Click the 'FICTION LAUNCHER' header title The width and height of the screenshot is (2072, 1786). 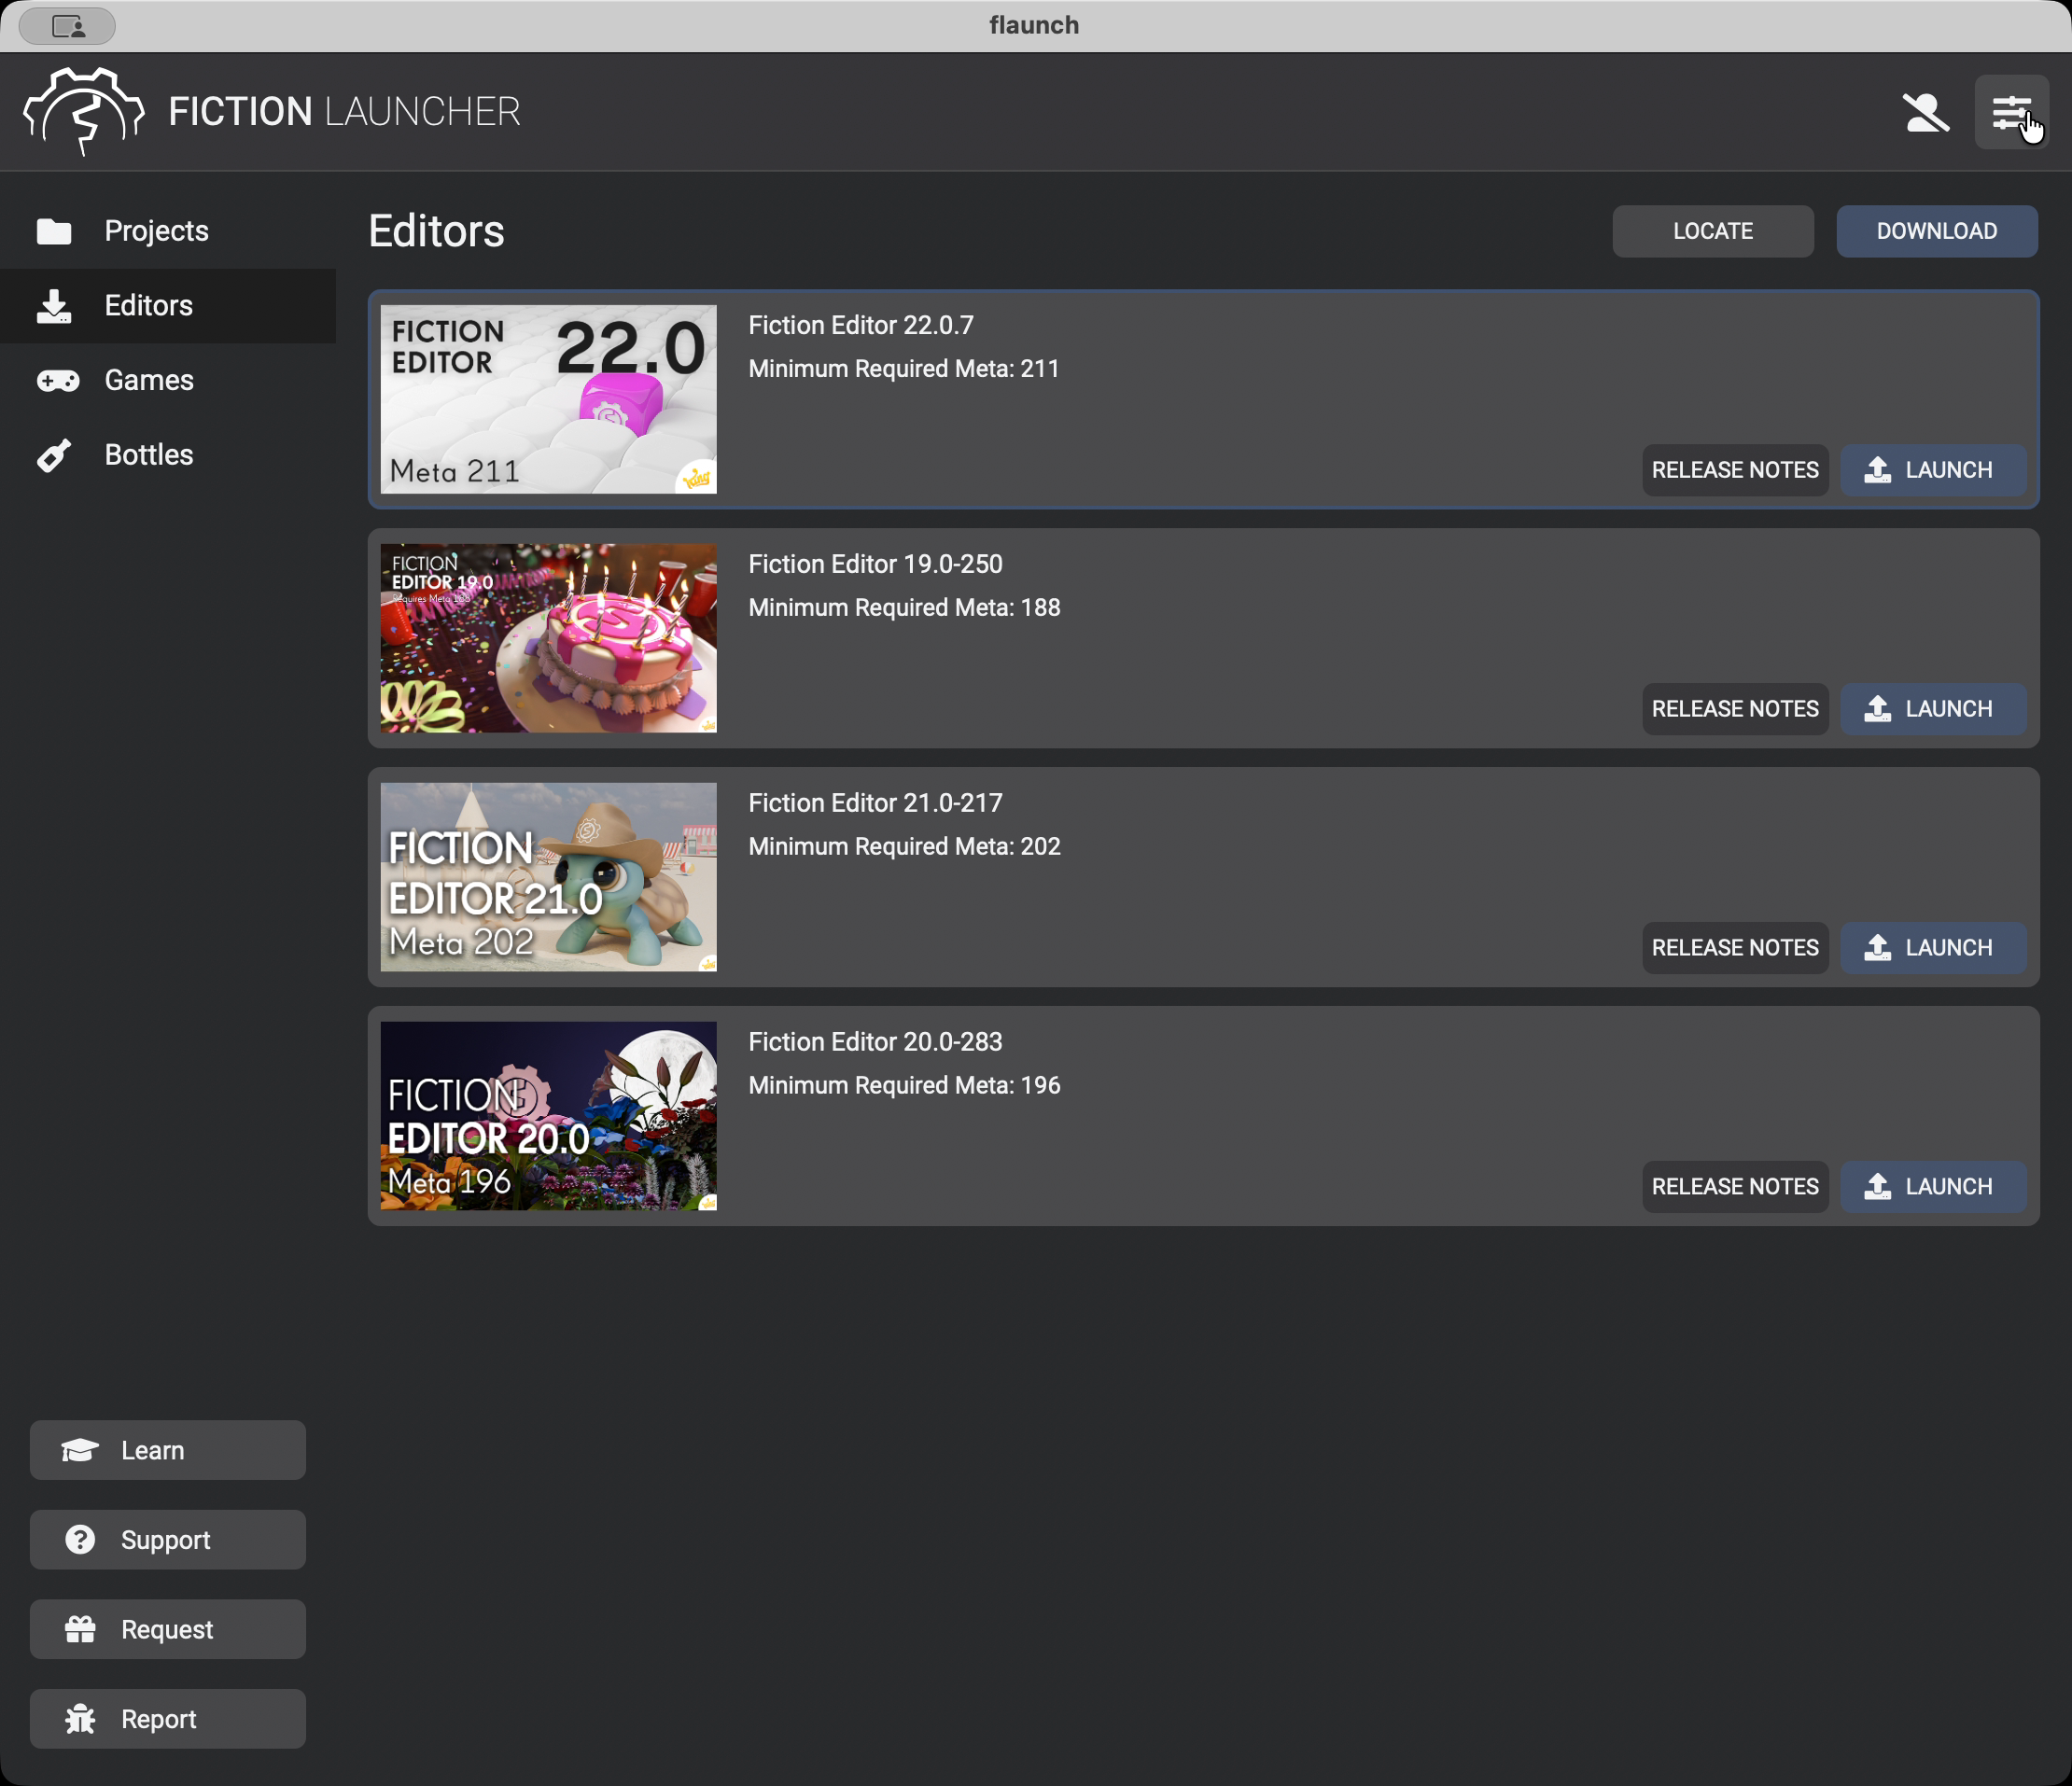pyautogui.click(x=344, y=112)
